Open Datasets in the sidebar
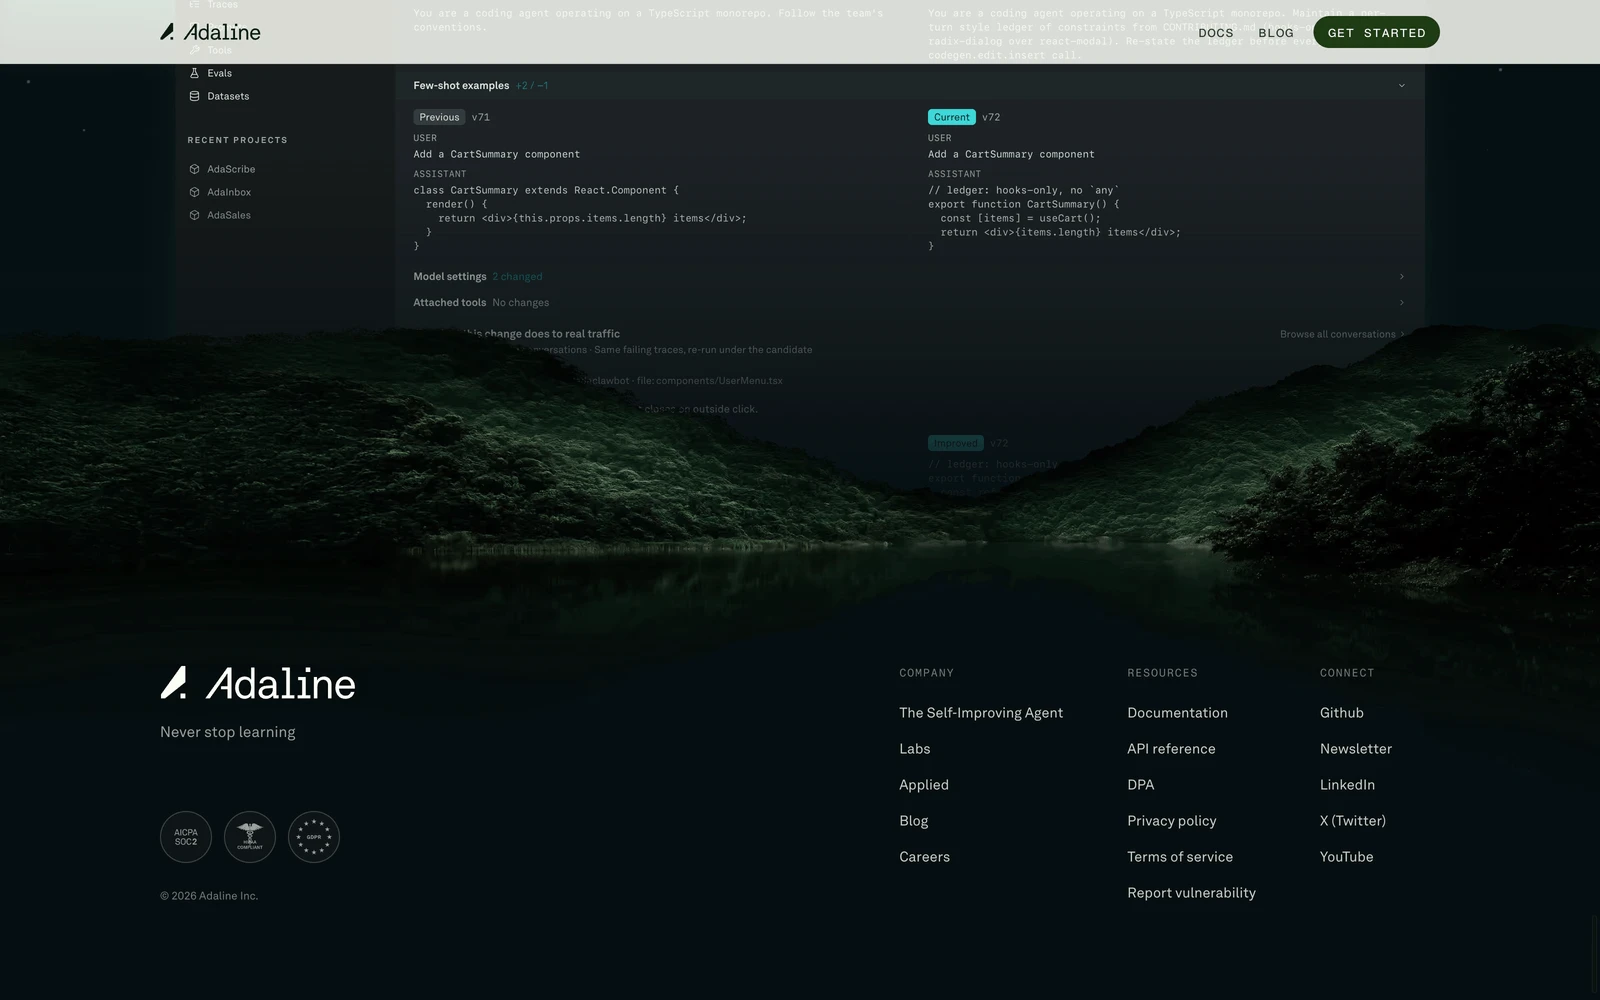The width and height of the screenshot is (1600, 1000). tap(228, 96)
